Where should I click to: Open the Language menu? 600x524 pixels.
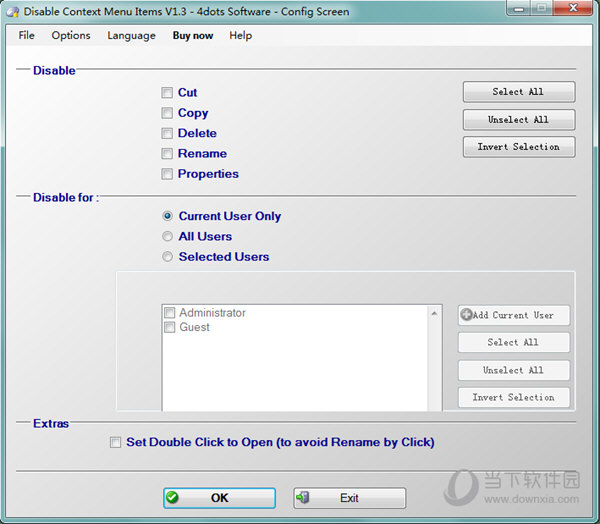coord(131,35)
